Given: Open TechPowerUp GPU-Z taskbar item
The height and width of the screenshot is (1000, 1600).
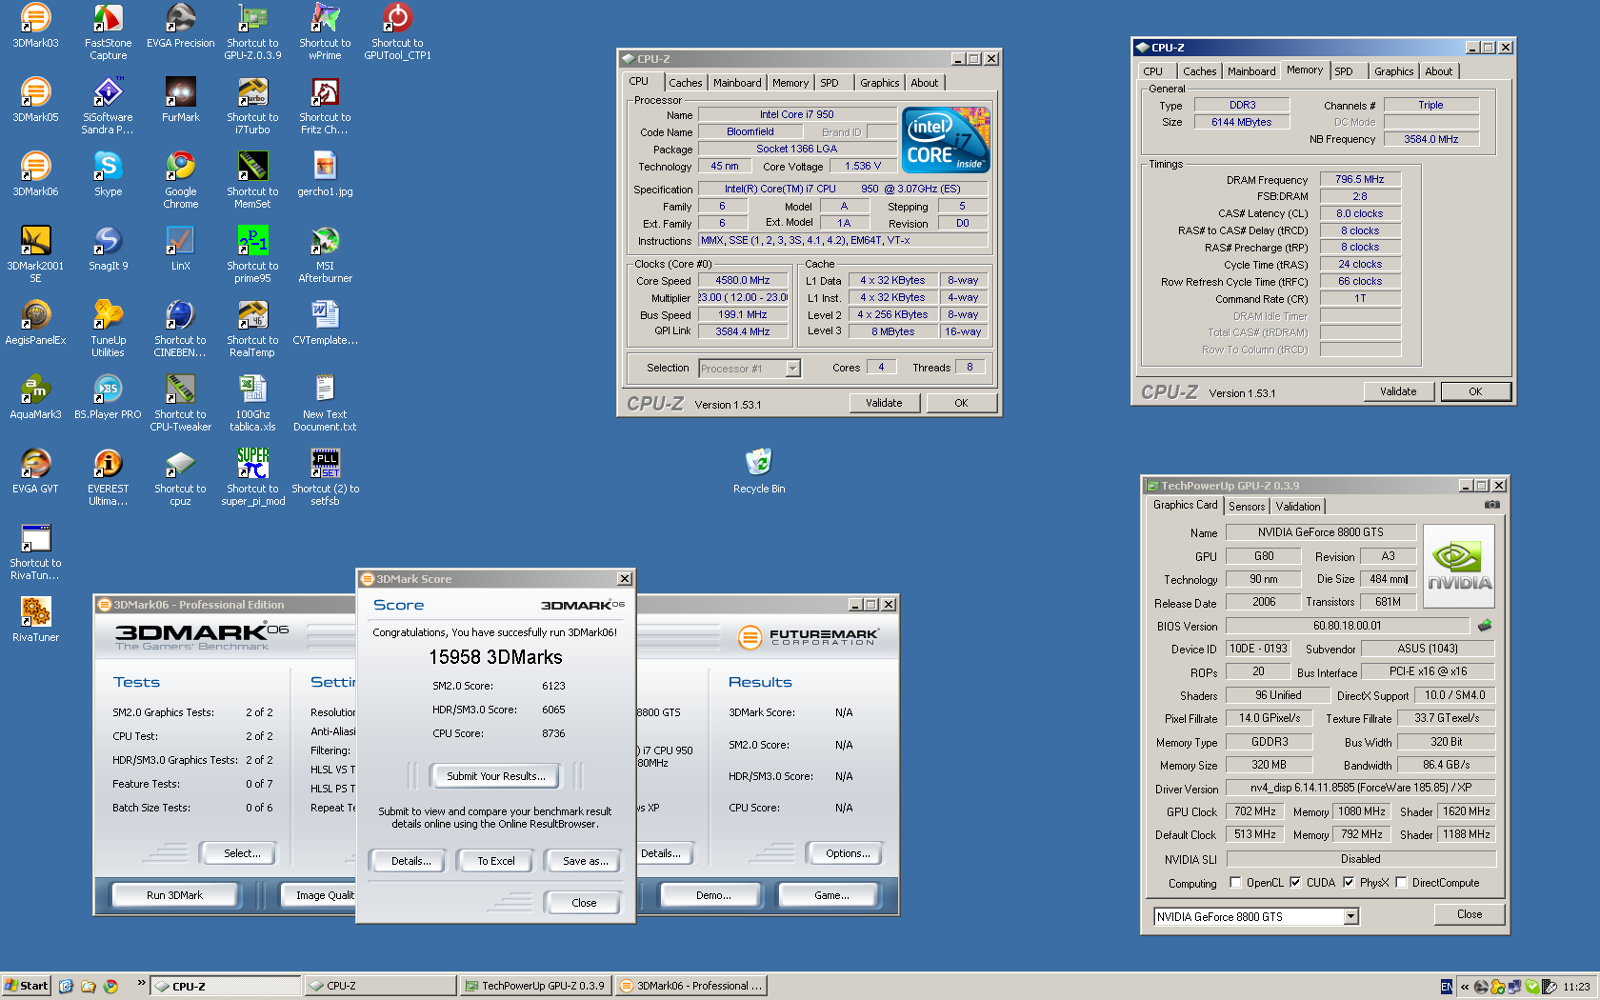Looking at the screenshot, I should (534, 986).
